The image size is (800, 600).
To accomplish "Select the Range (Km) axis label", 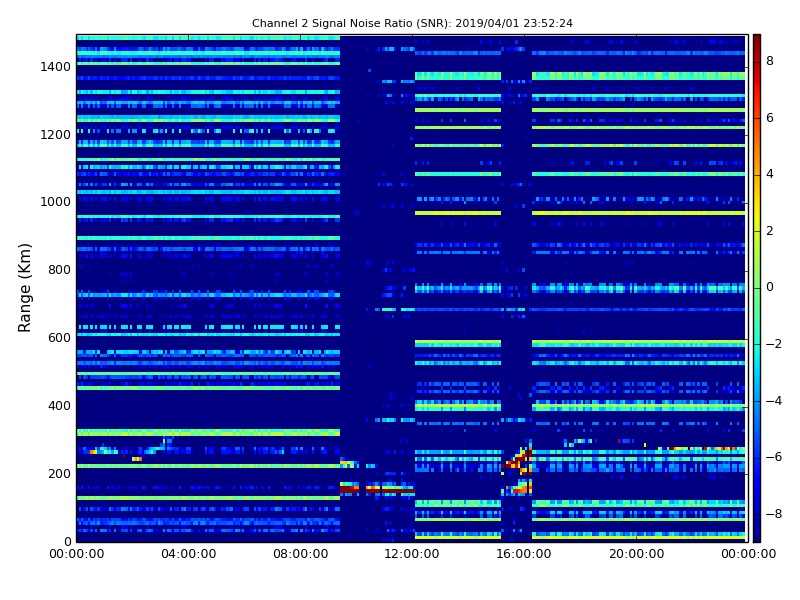I will [24, 288].
